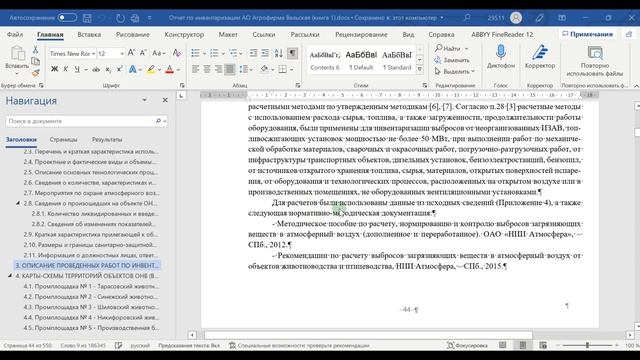Open Навигация pane options dropdown
640x360 pixels.
pos(144,100)
